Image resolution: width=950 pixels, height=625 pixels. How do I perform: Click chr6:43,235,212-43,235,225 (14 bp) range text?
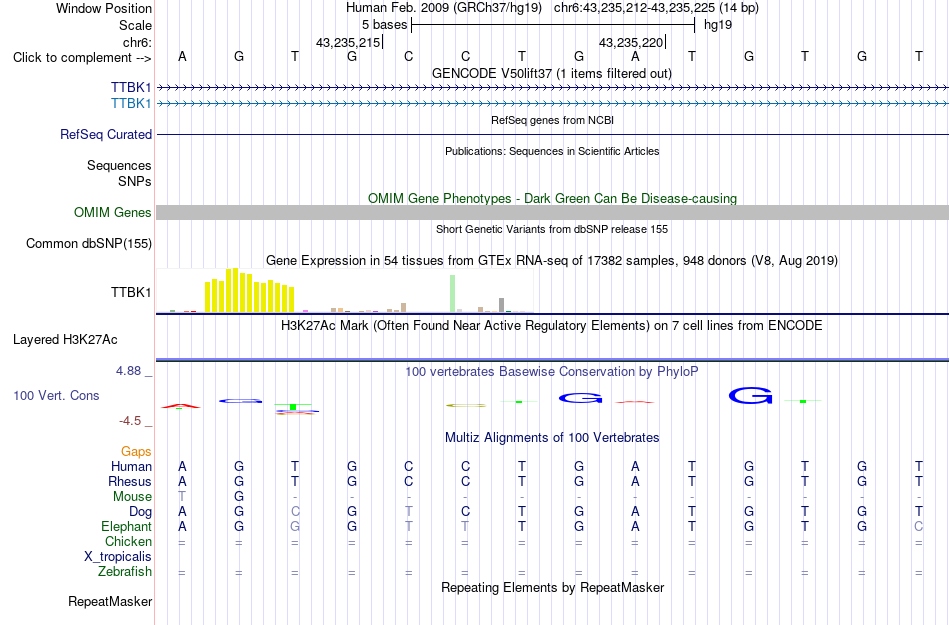pos(656,8)
